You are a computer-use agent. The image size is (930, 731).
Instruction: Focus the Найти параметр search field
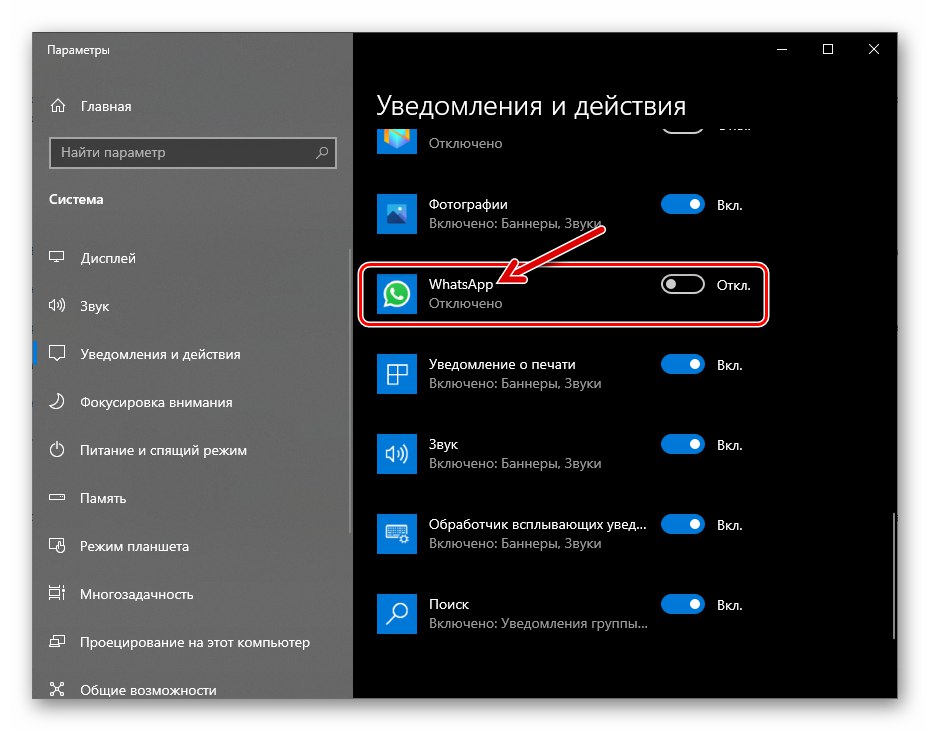pyautogui.click(x=193, y=153)
